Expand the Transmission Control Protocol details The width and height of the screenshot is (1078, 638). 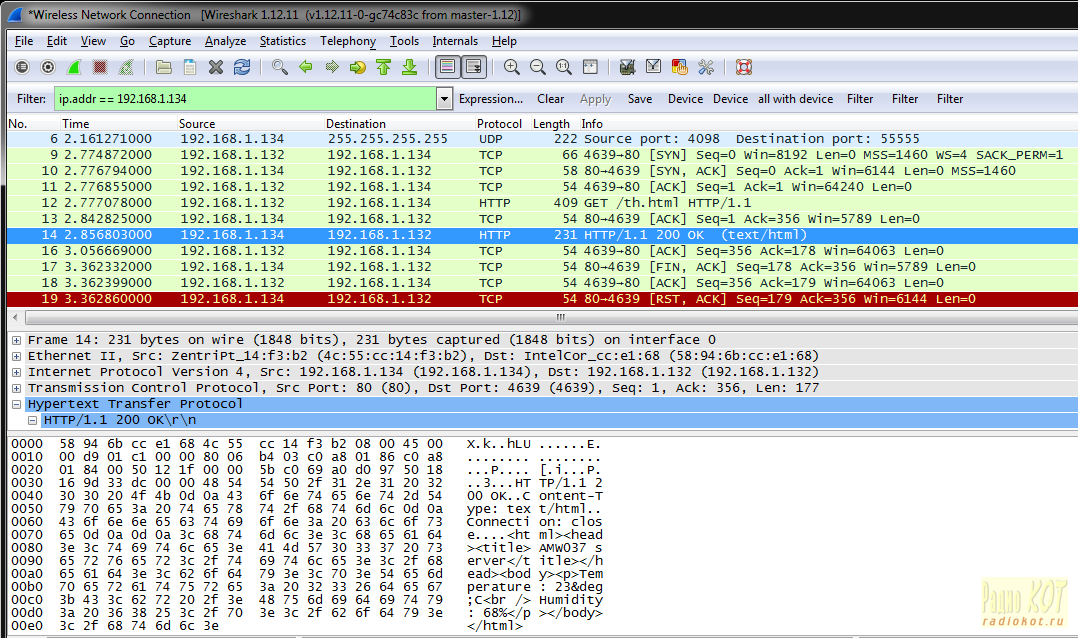[x=16, y=388]
